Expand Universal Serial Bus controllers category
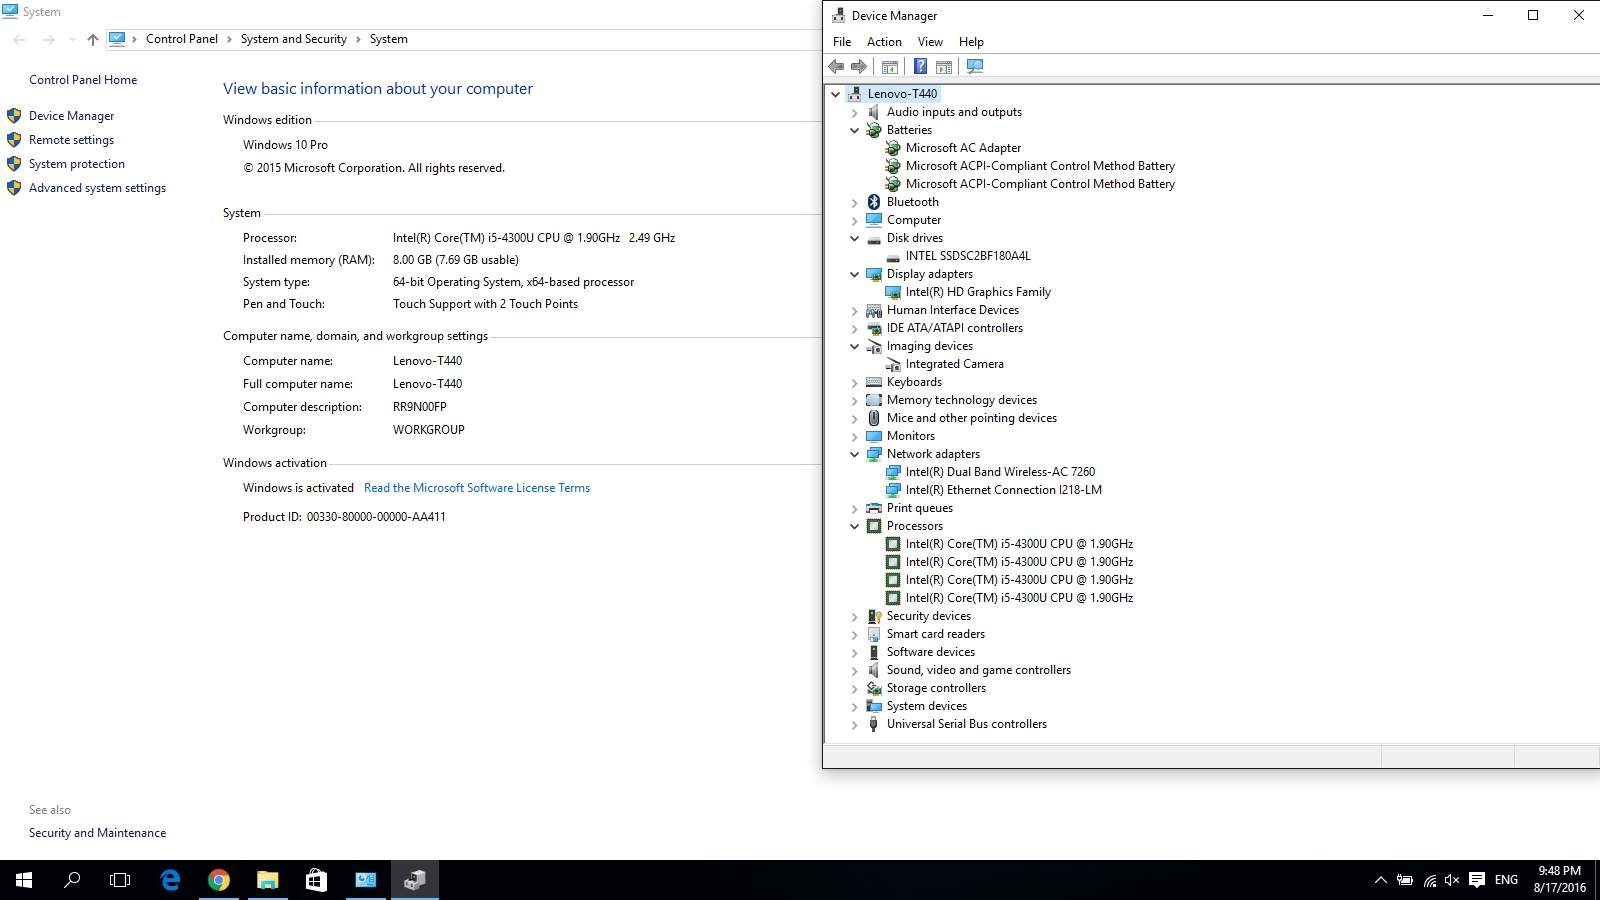 (855, 725)
